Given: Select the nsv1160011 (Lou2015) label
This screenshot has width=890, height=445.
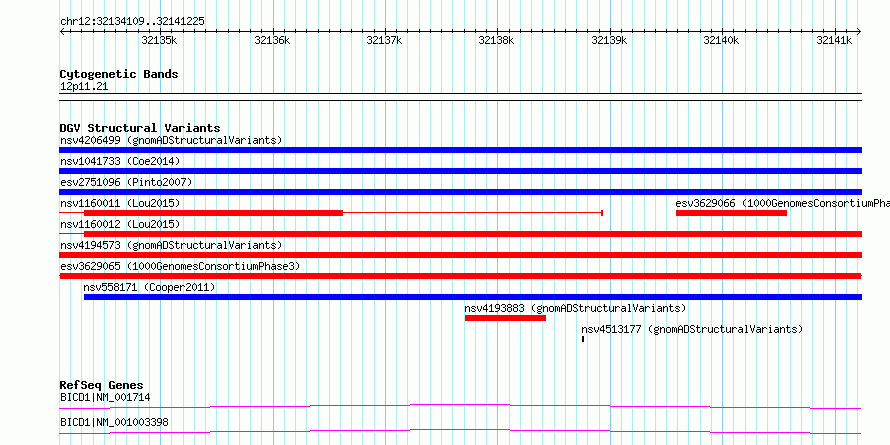Looking at the screenshot, I should 120,203.
